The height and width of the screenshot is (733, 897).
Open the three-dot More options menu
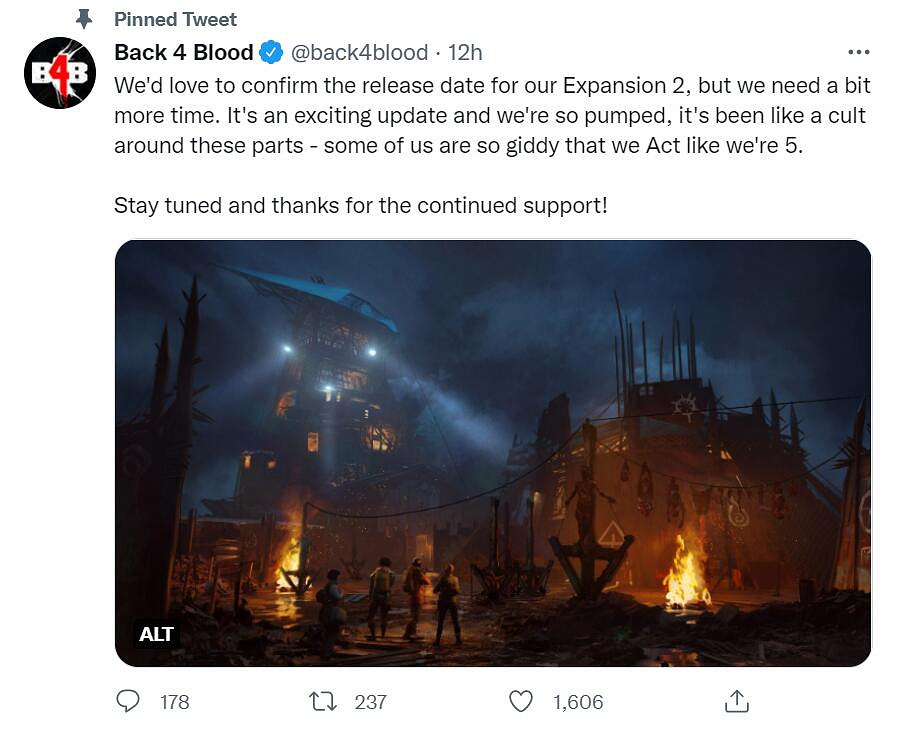pos(858,52)
